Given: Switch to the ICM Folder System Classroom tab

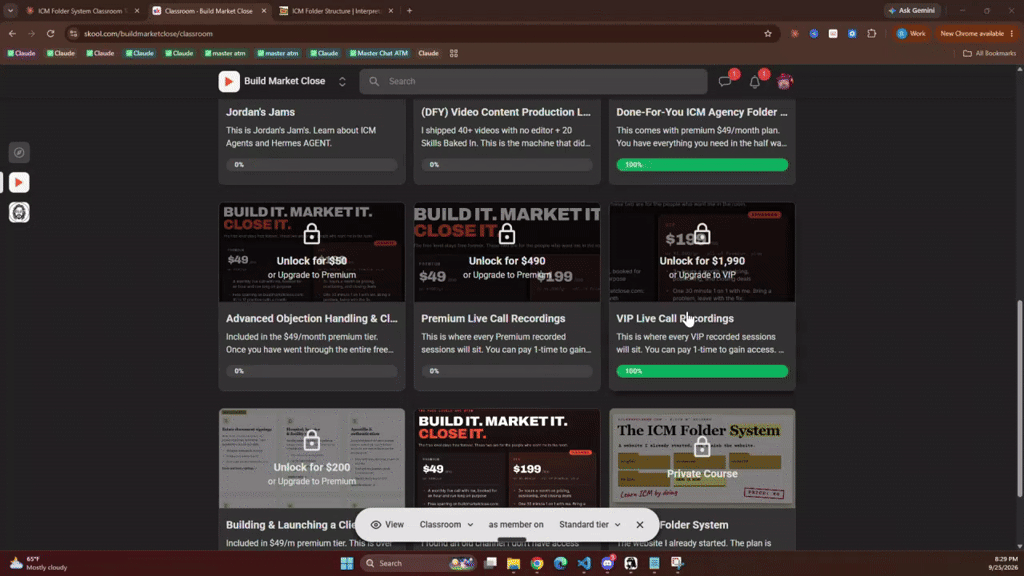Looking at the screenshot, I should [x=80, y=11].
